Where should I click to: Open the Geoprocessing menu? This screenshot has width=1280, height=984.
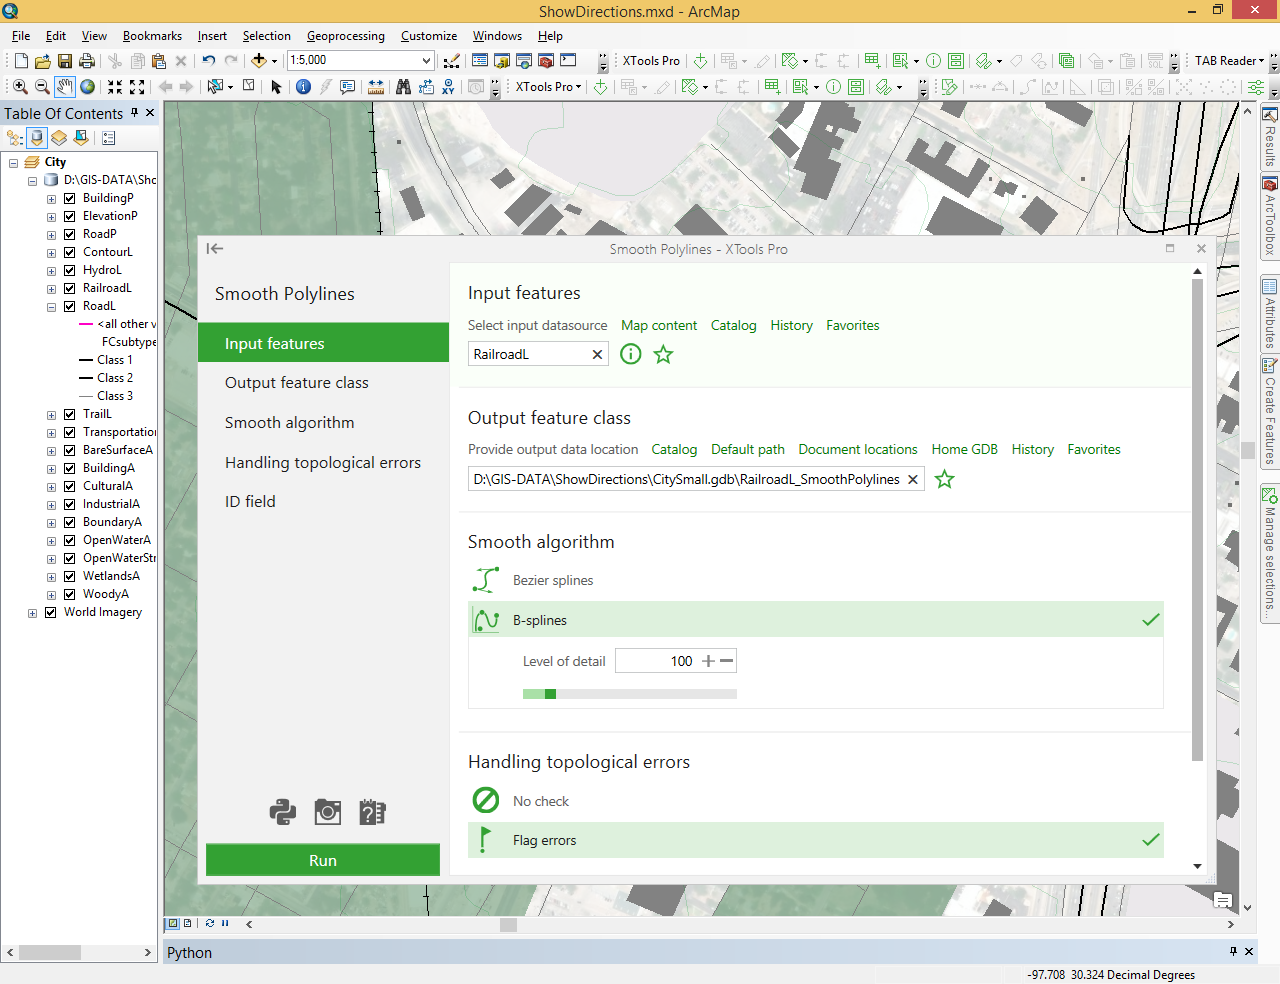point(345,36)
